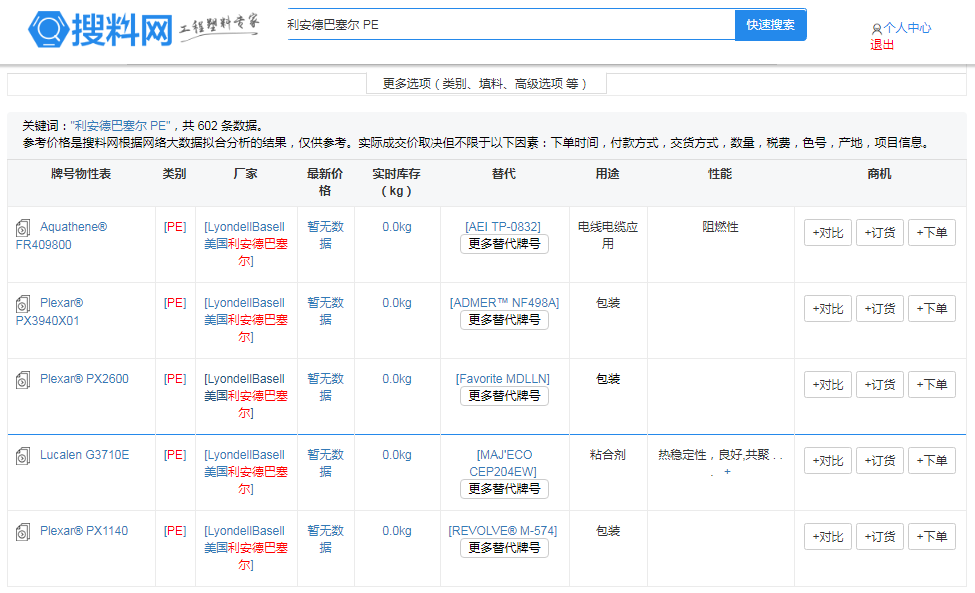Click the 搜料网 logo icon

pos(48,29)
